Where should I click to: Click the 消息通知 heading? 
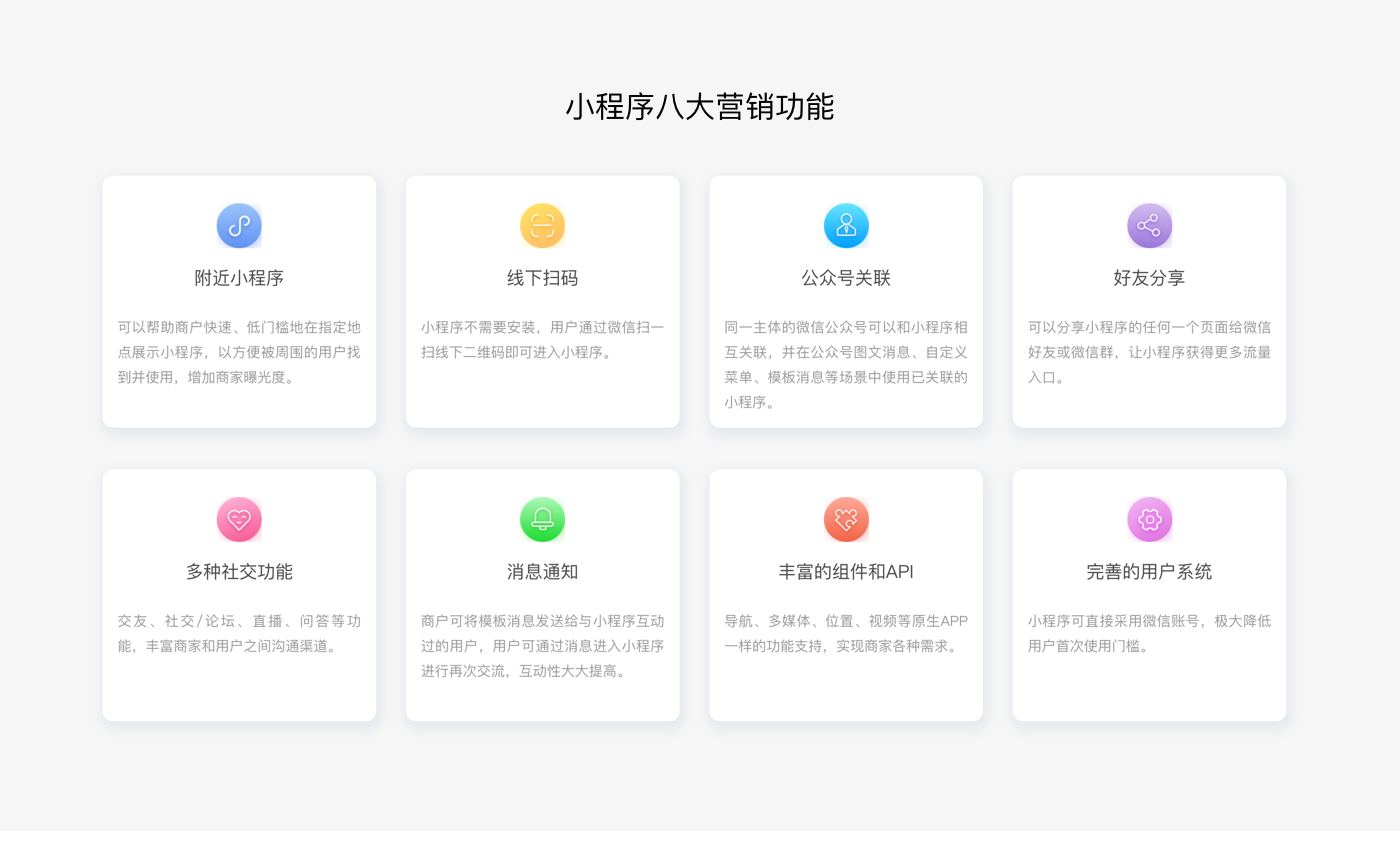click(x=542, y=572)
